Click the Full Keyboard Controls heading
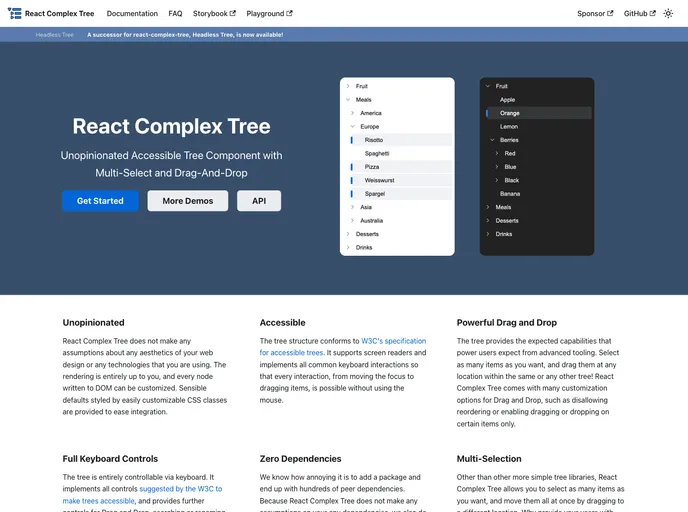 (x=110, y=458)
